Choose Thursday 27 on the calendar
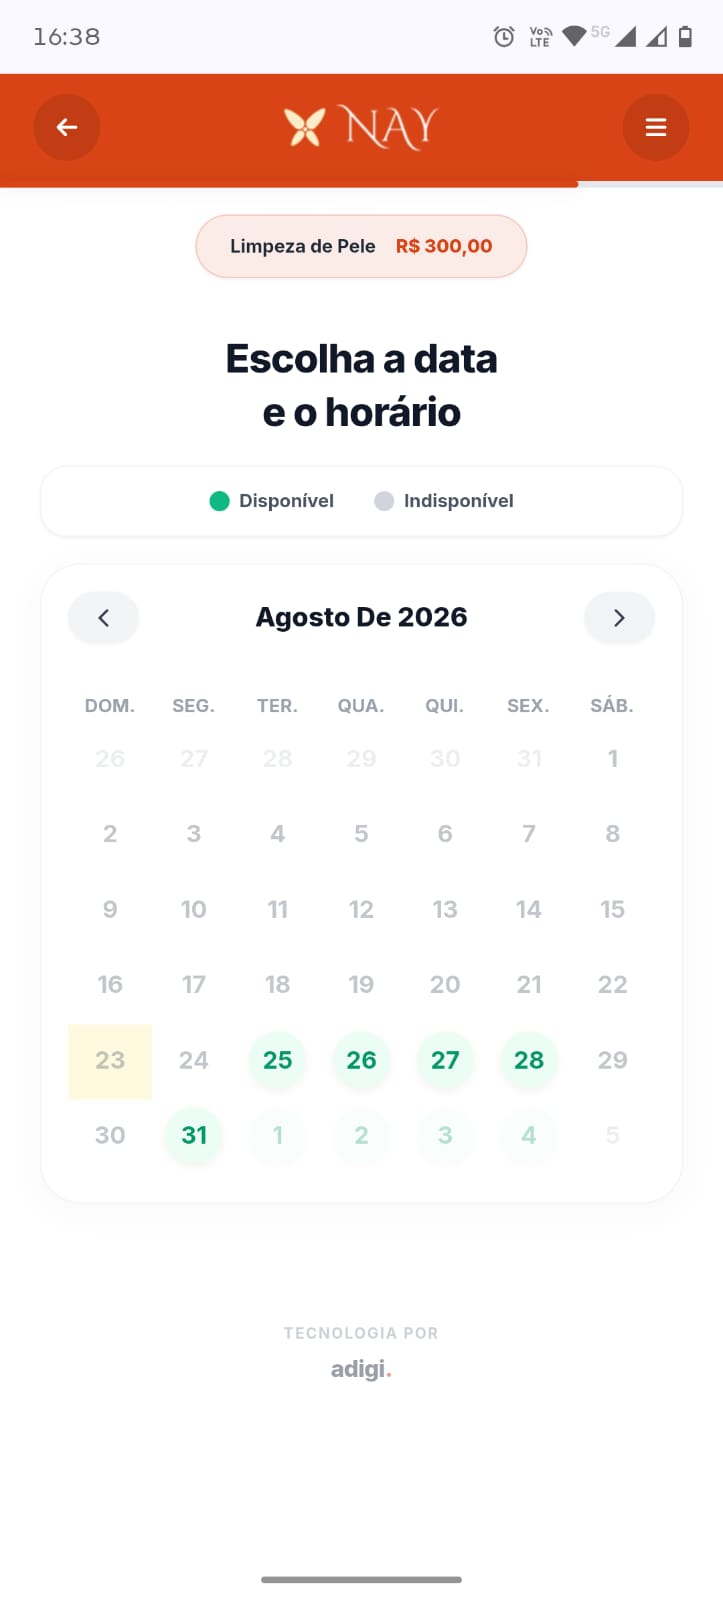Image resolution: width=723 pixels, height=1600 pixels. tap(445, 1060)
